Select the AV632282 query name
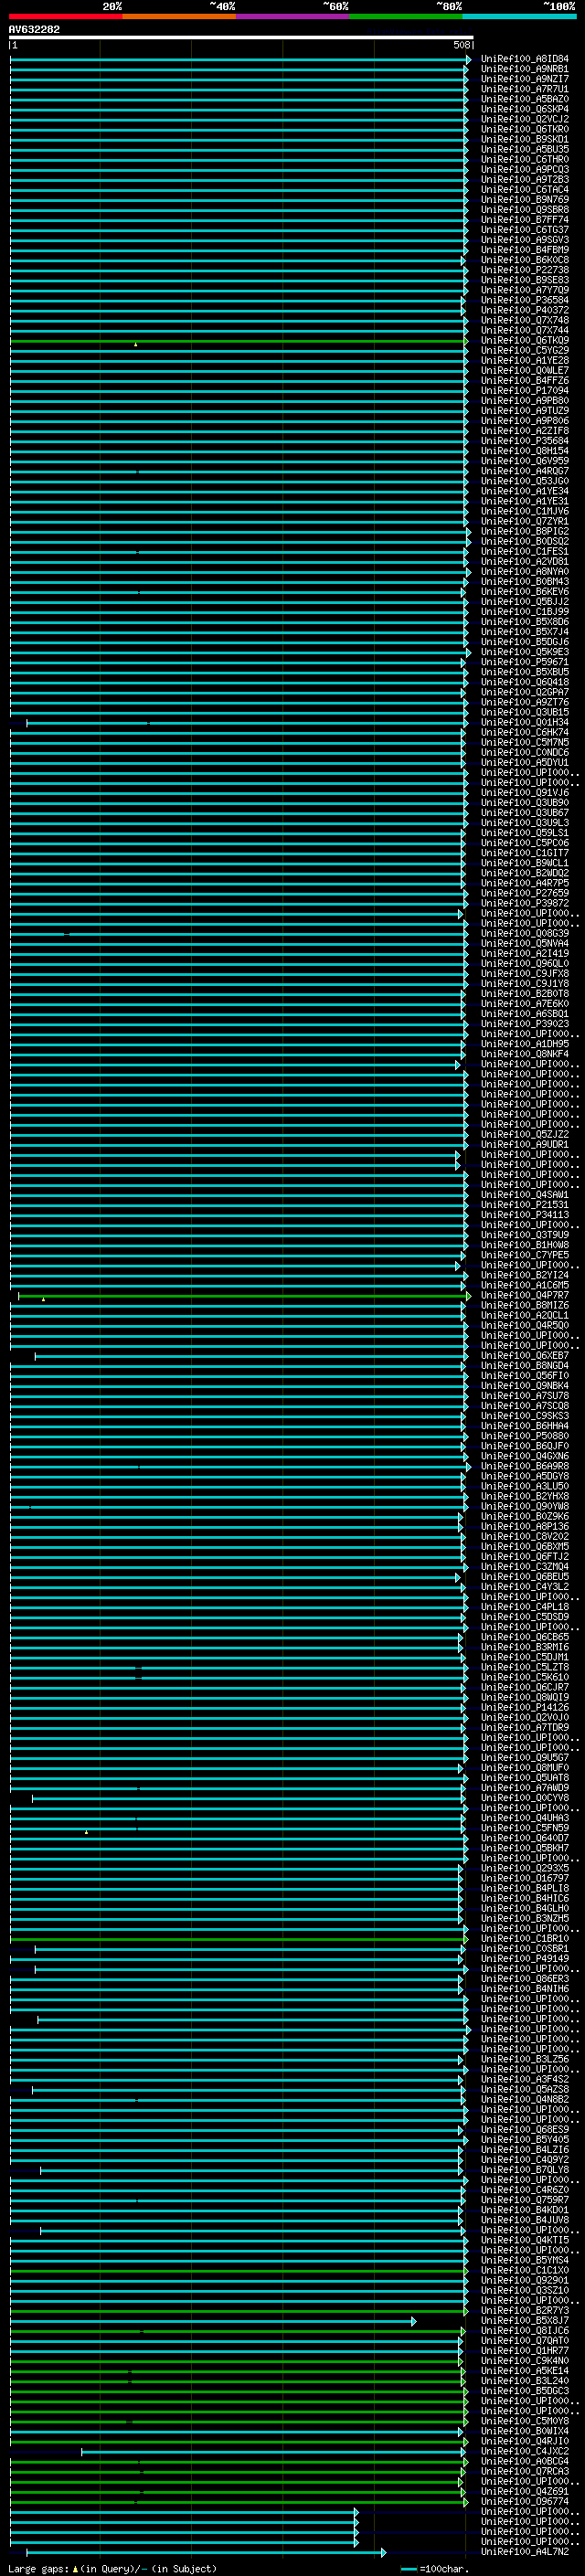The height and width of the screenshot is (2576, 585). pos(34,30)
